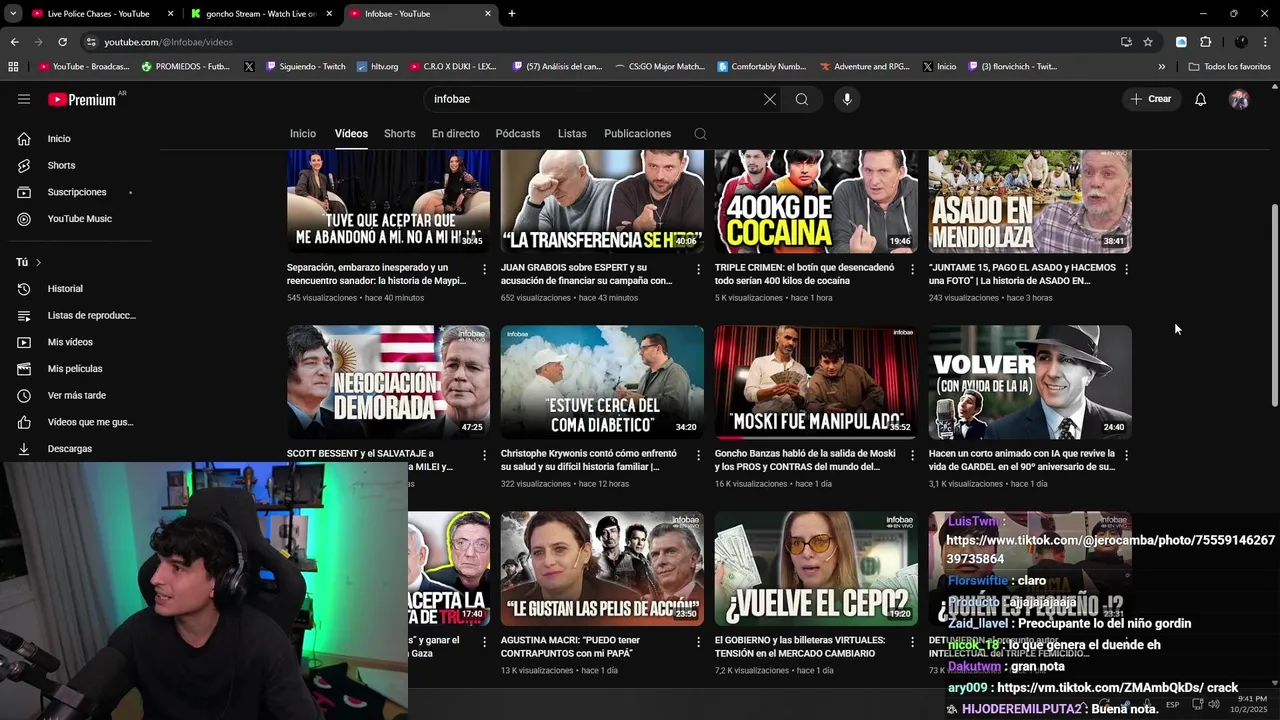Open account avatar menu

[1239, 99]
